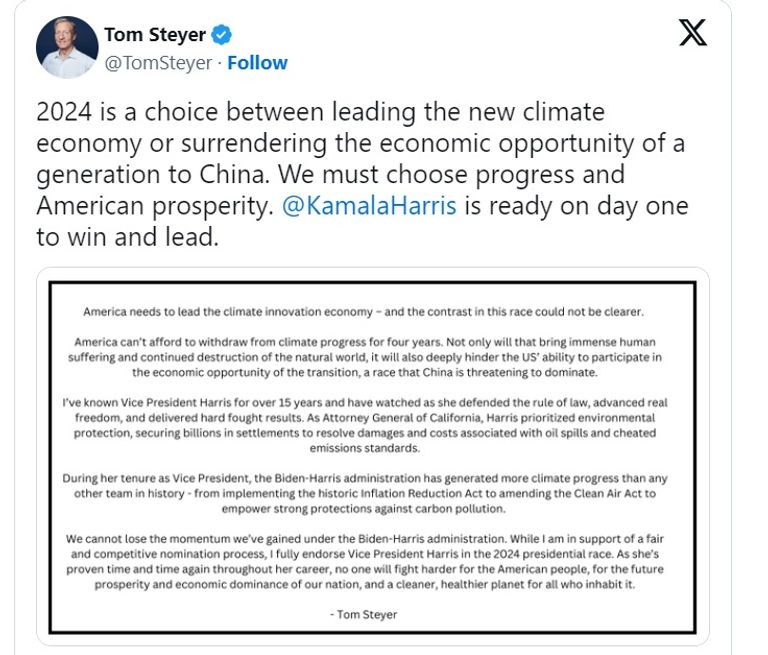The width and height of the screenshot is (768, 655).
Task: Open the X logo
Action: [692, 33]
